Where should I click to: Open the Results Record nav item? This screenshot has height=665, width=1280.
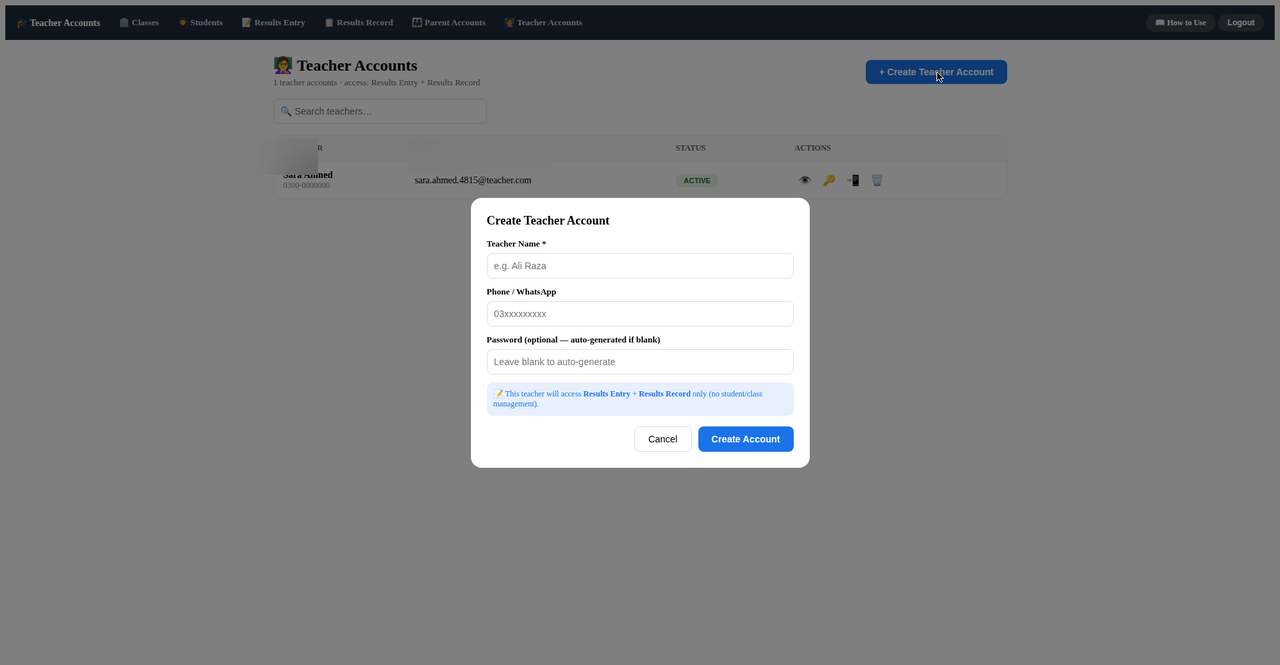coord(358,22)
